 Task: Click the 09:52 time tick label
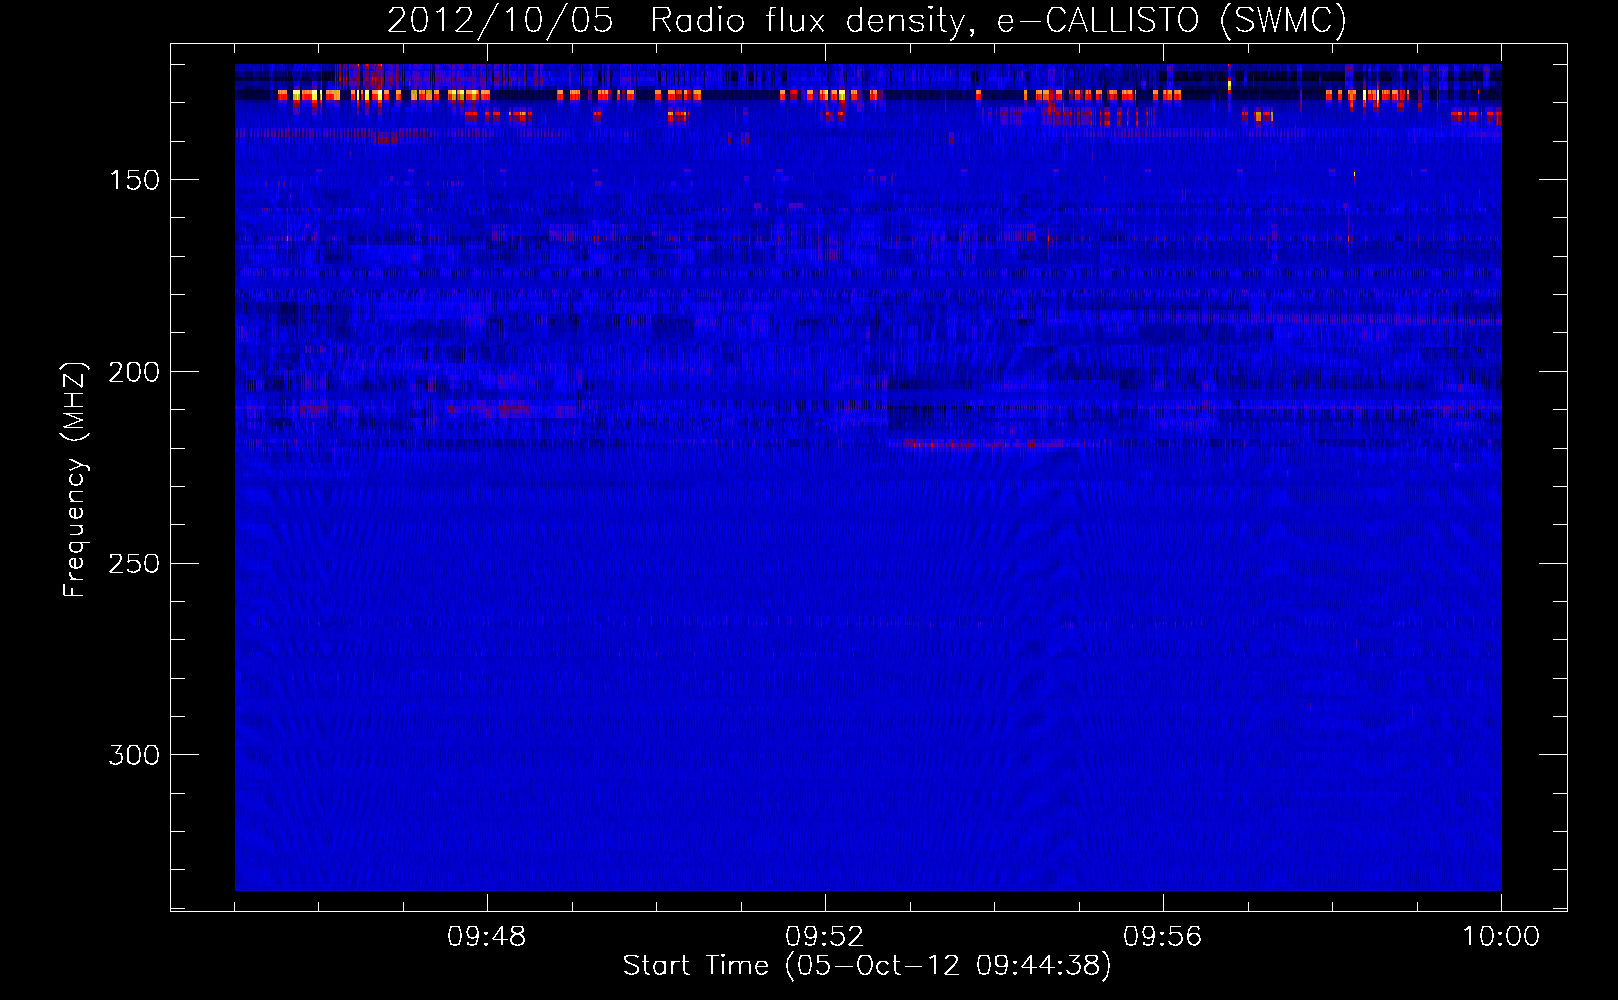click(x=825, y=937)
